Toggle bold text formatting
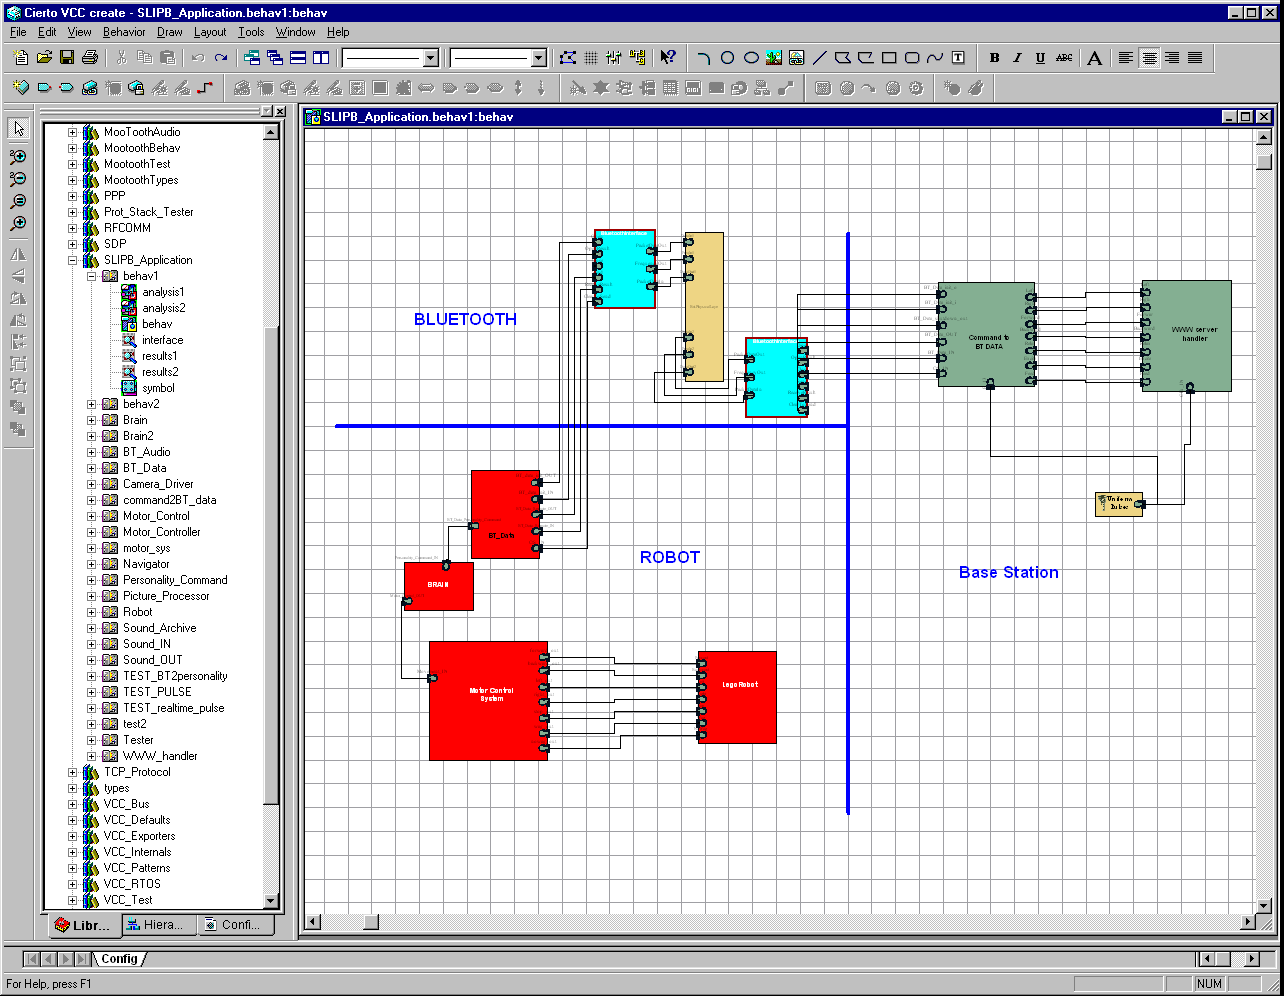The image size is (1284, 996). [994, 58]
